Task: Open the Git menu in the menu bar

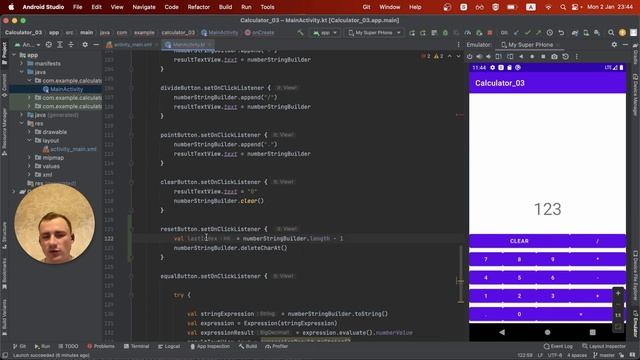Action: point(366,7)
